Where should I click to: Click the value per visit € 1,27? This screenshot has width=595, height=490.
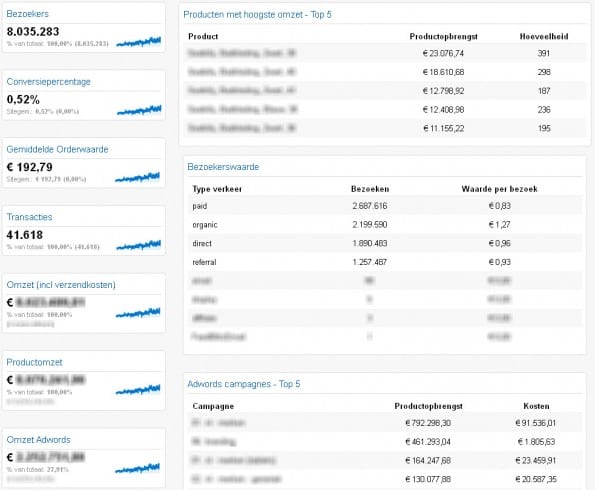pos(499,225)
